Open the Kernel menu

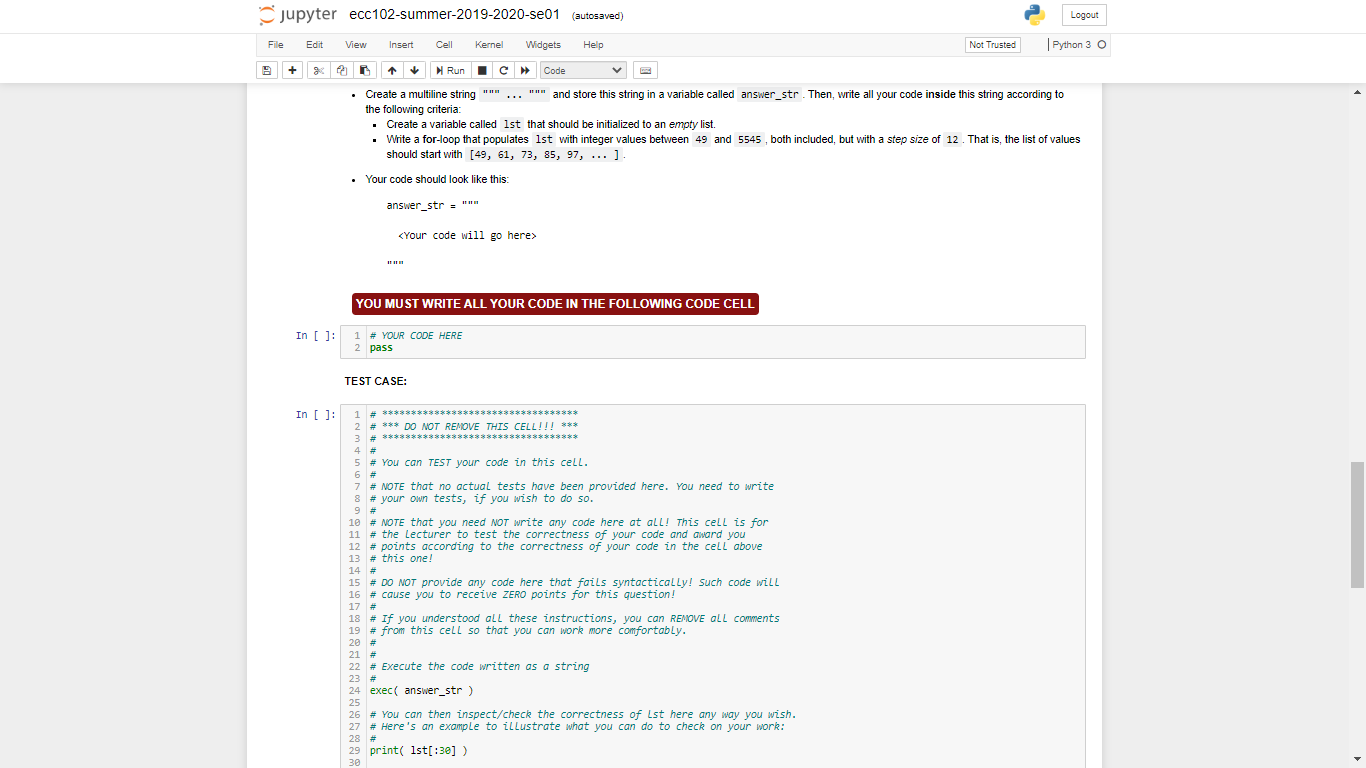point(489,44)
